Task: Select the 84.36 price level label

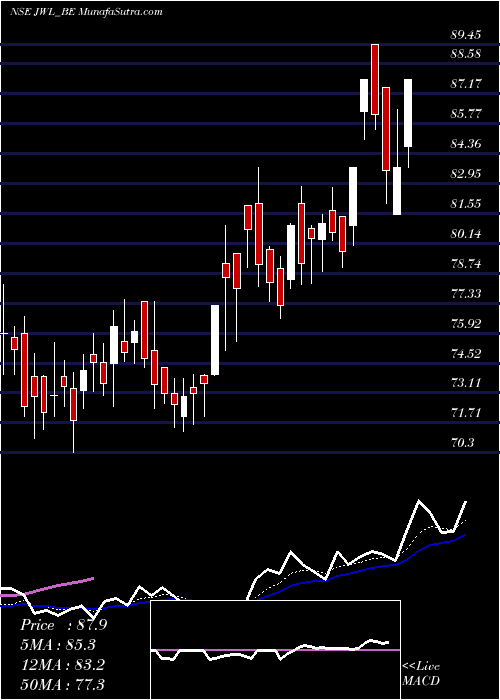Action: click(x=466, y=143)
